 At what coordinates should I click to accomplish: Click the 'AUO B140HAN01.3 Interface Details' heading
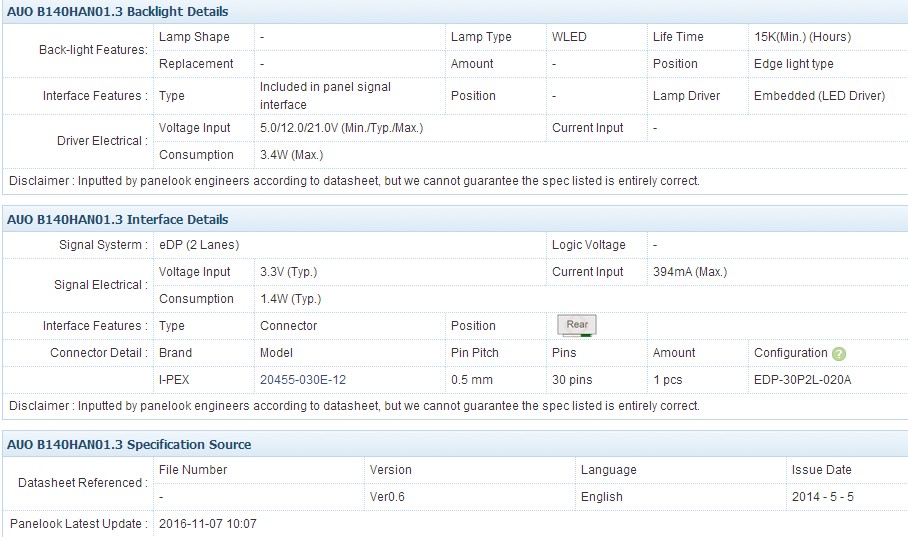[118, 220]
